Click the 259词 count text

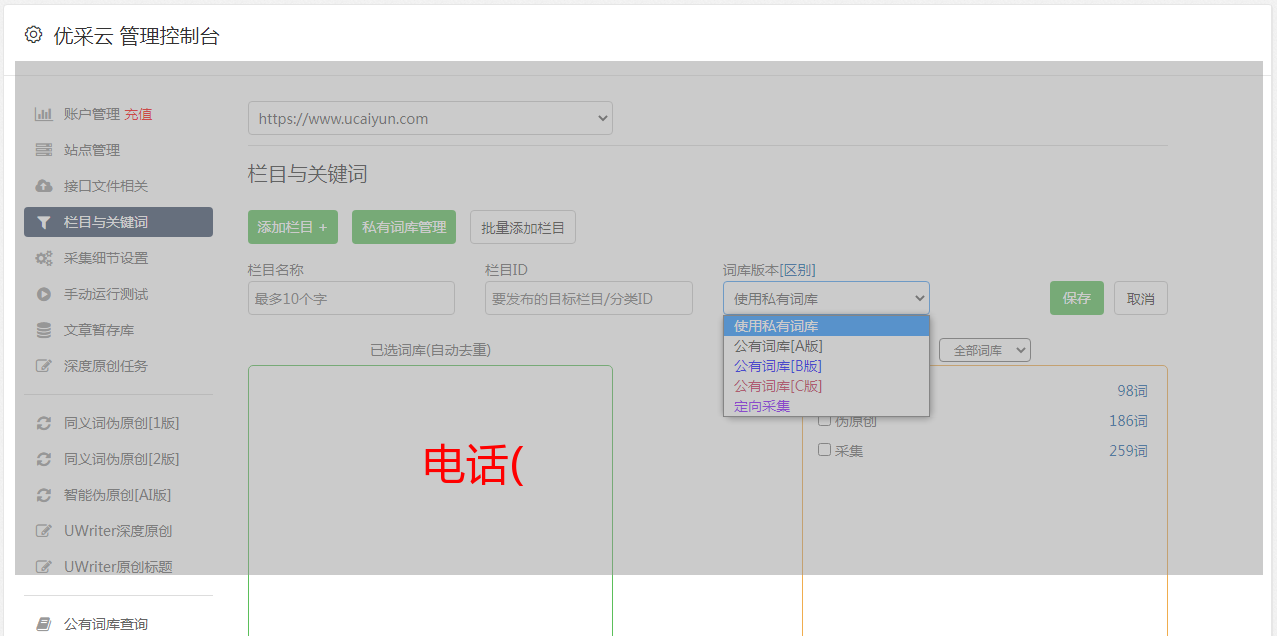1128,451
